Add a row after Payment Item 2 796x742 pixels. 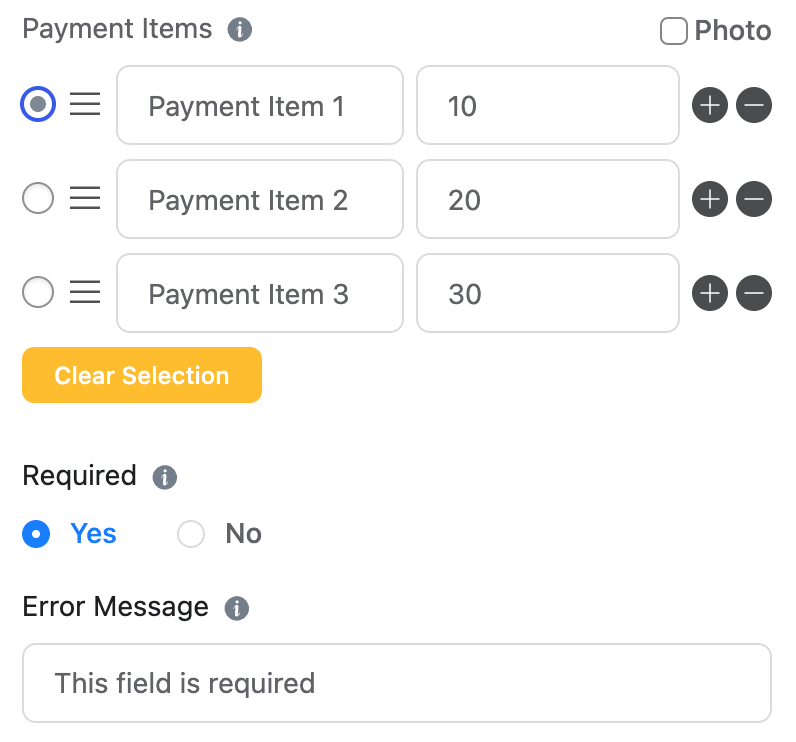[710, 200]
